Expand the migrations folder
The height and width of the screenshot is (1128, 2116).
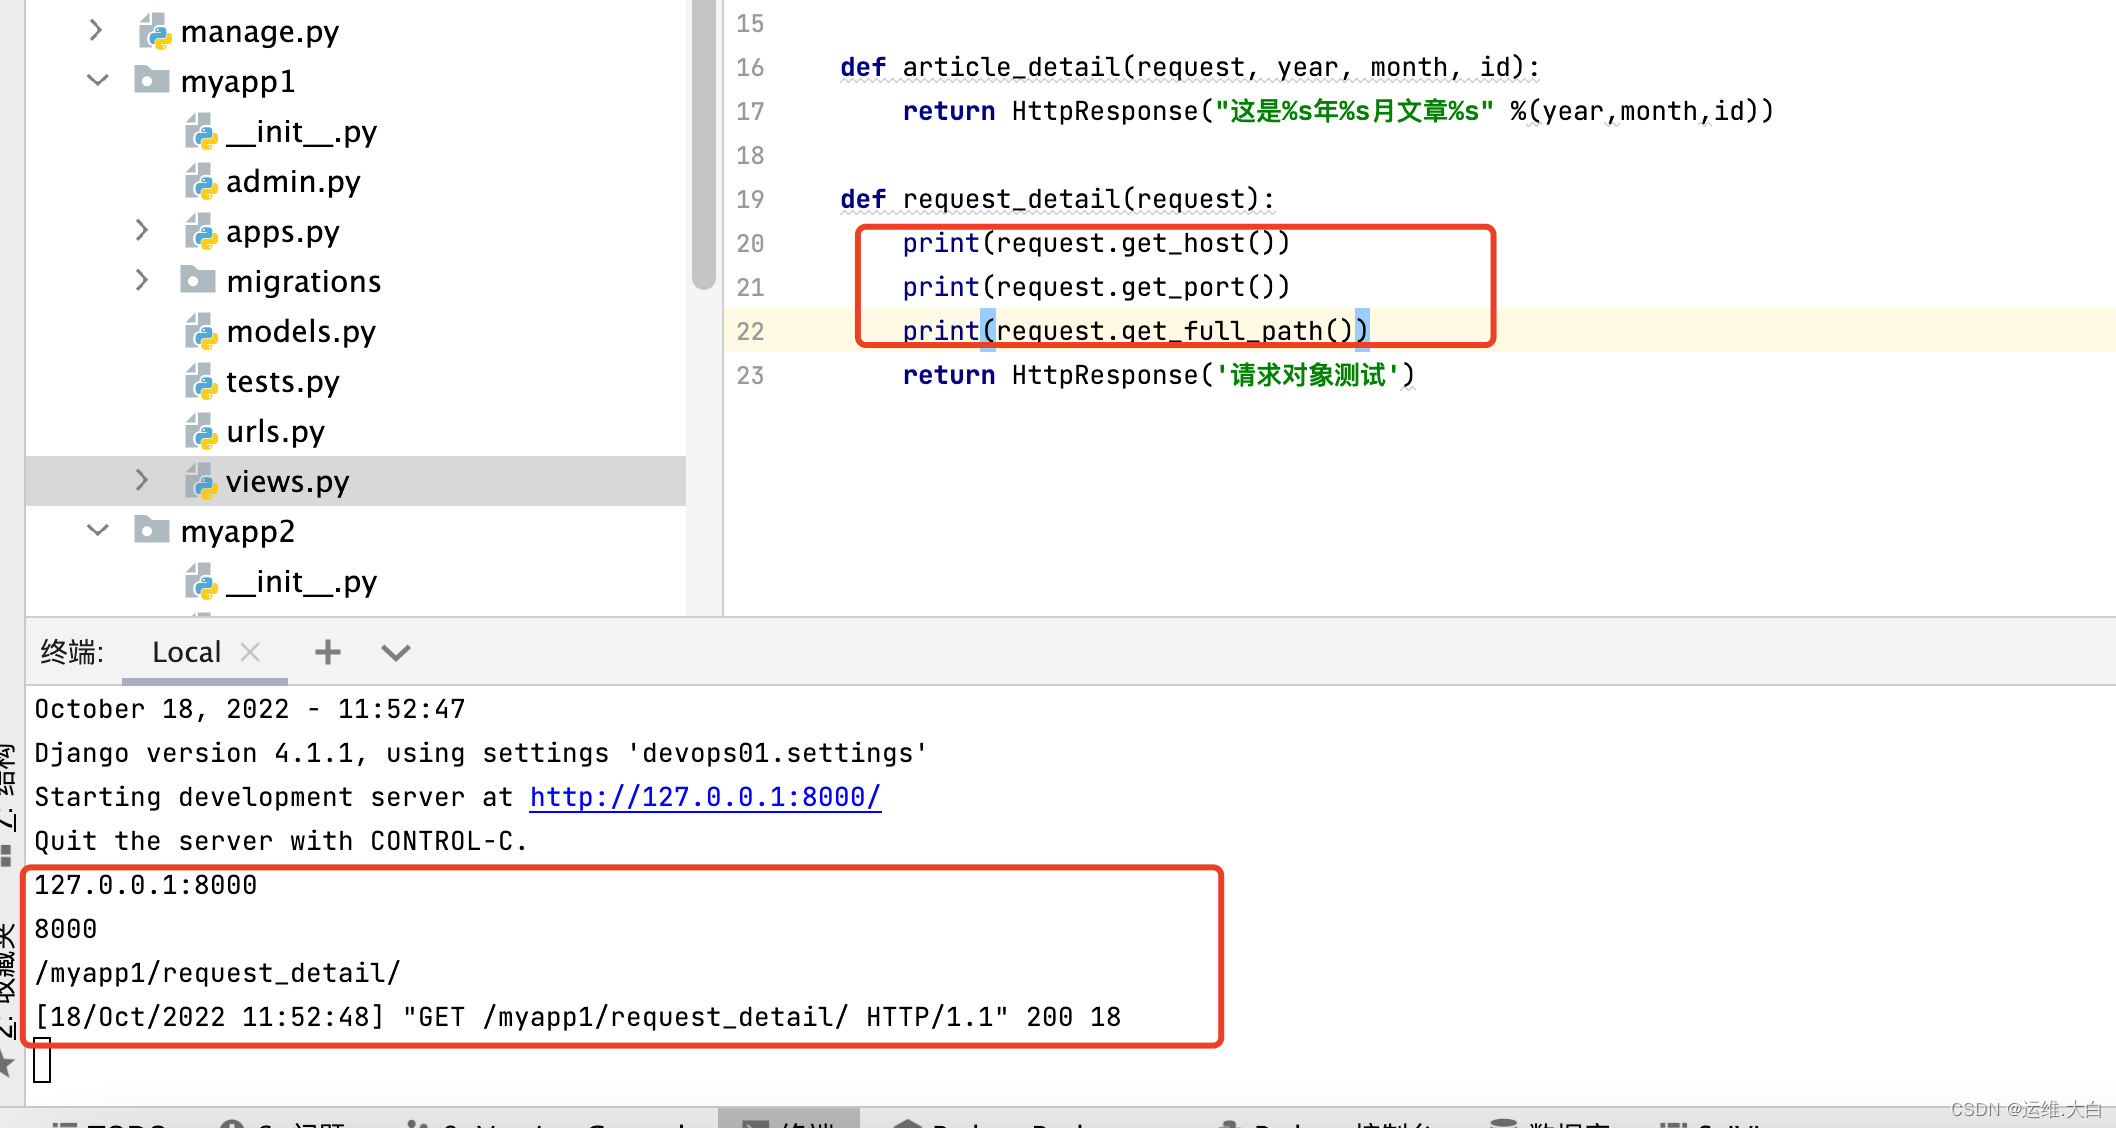[x=142, y=280]
